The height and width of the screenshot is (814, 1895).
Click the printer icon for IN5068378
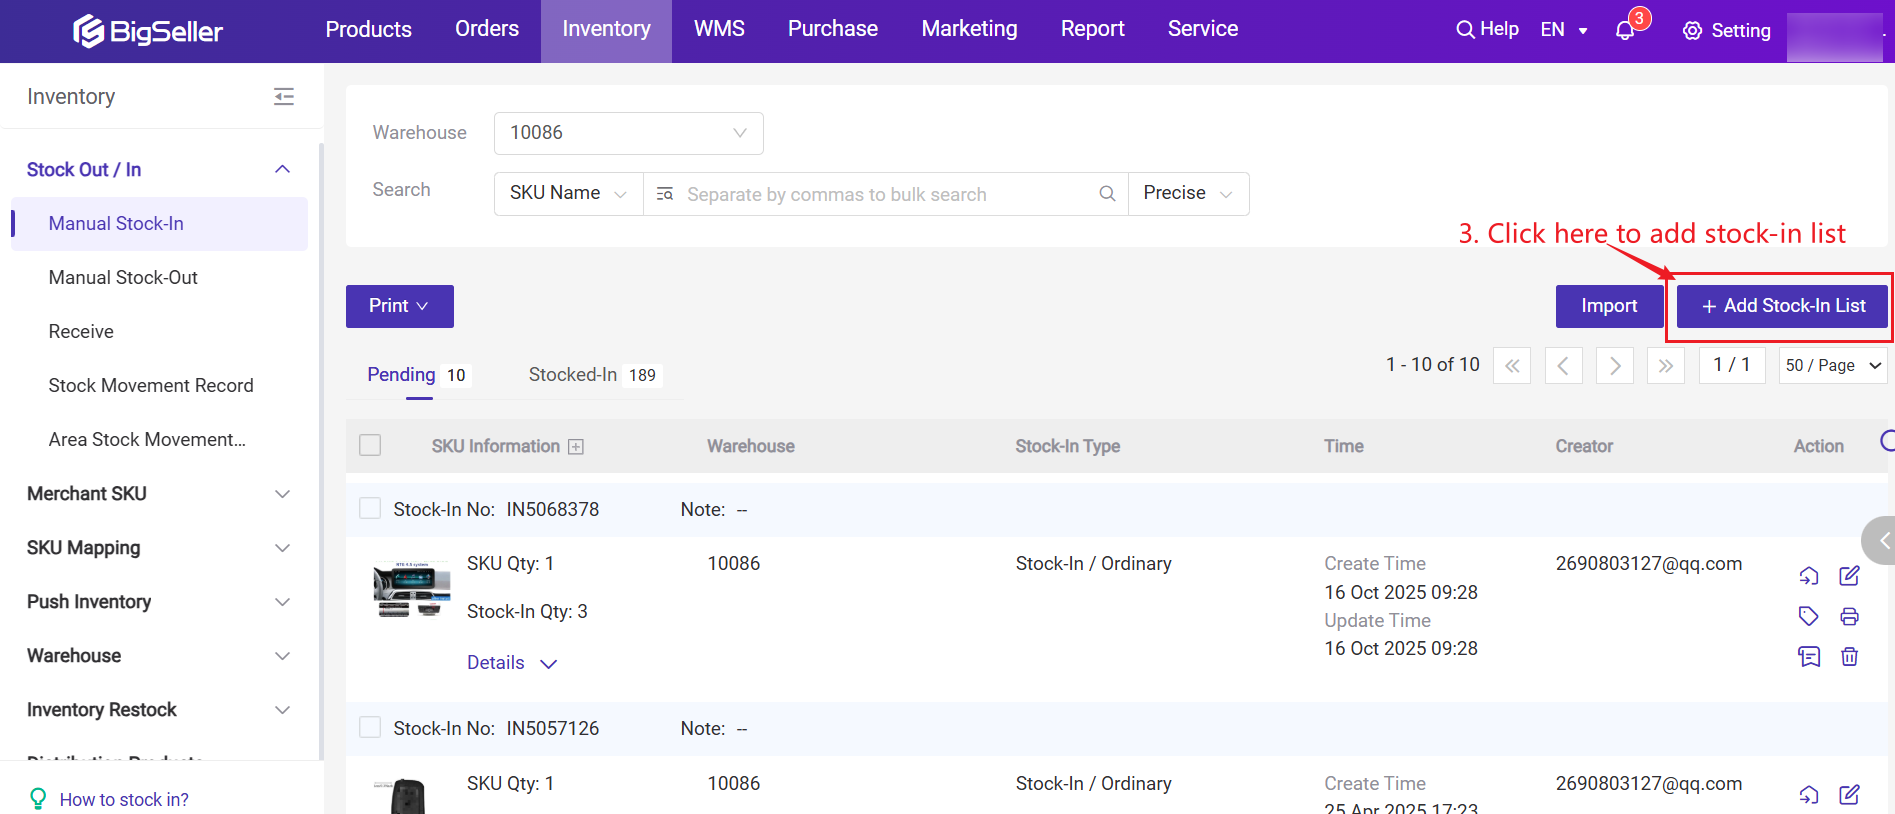pos(1849,617)
